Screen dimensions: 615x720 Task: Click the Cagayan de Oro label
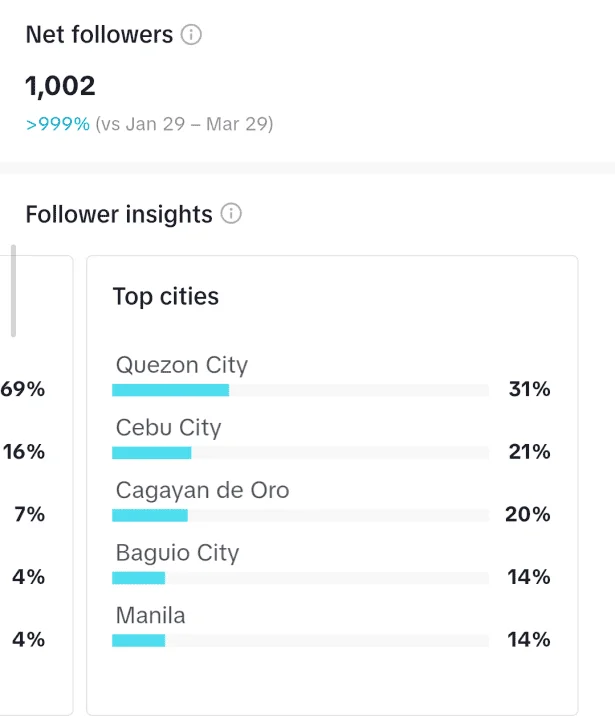[203, 490]
